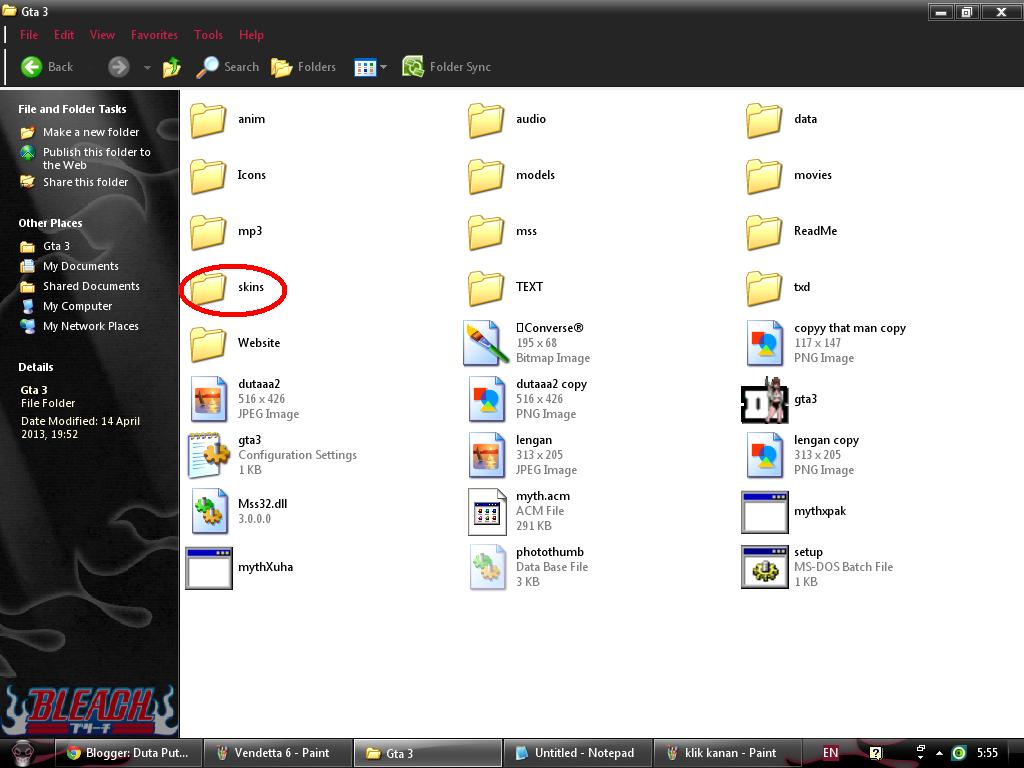This screenshot has width=1024, height=768.
Task: Open the Search pane
Action: pyautogui.click(x=227, y=67)
